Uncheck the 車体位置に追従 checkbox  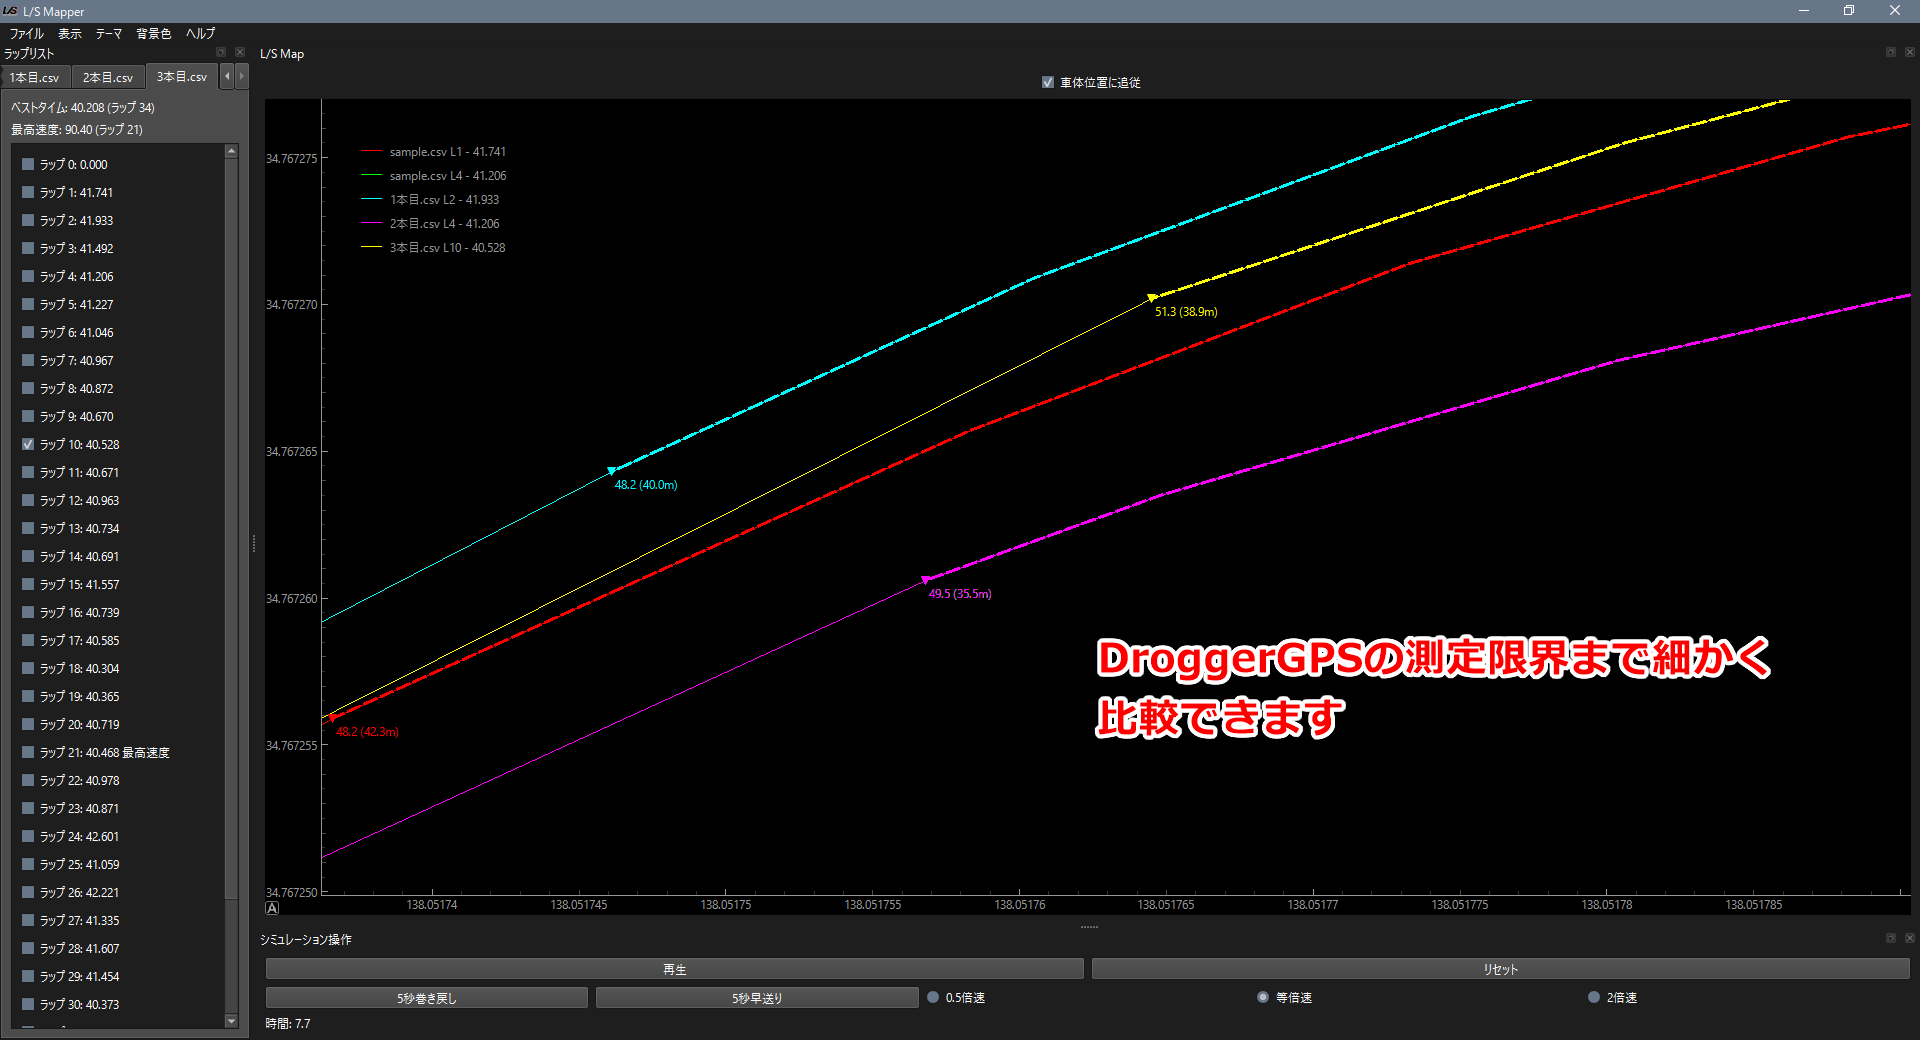point(1048,83)
